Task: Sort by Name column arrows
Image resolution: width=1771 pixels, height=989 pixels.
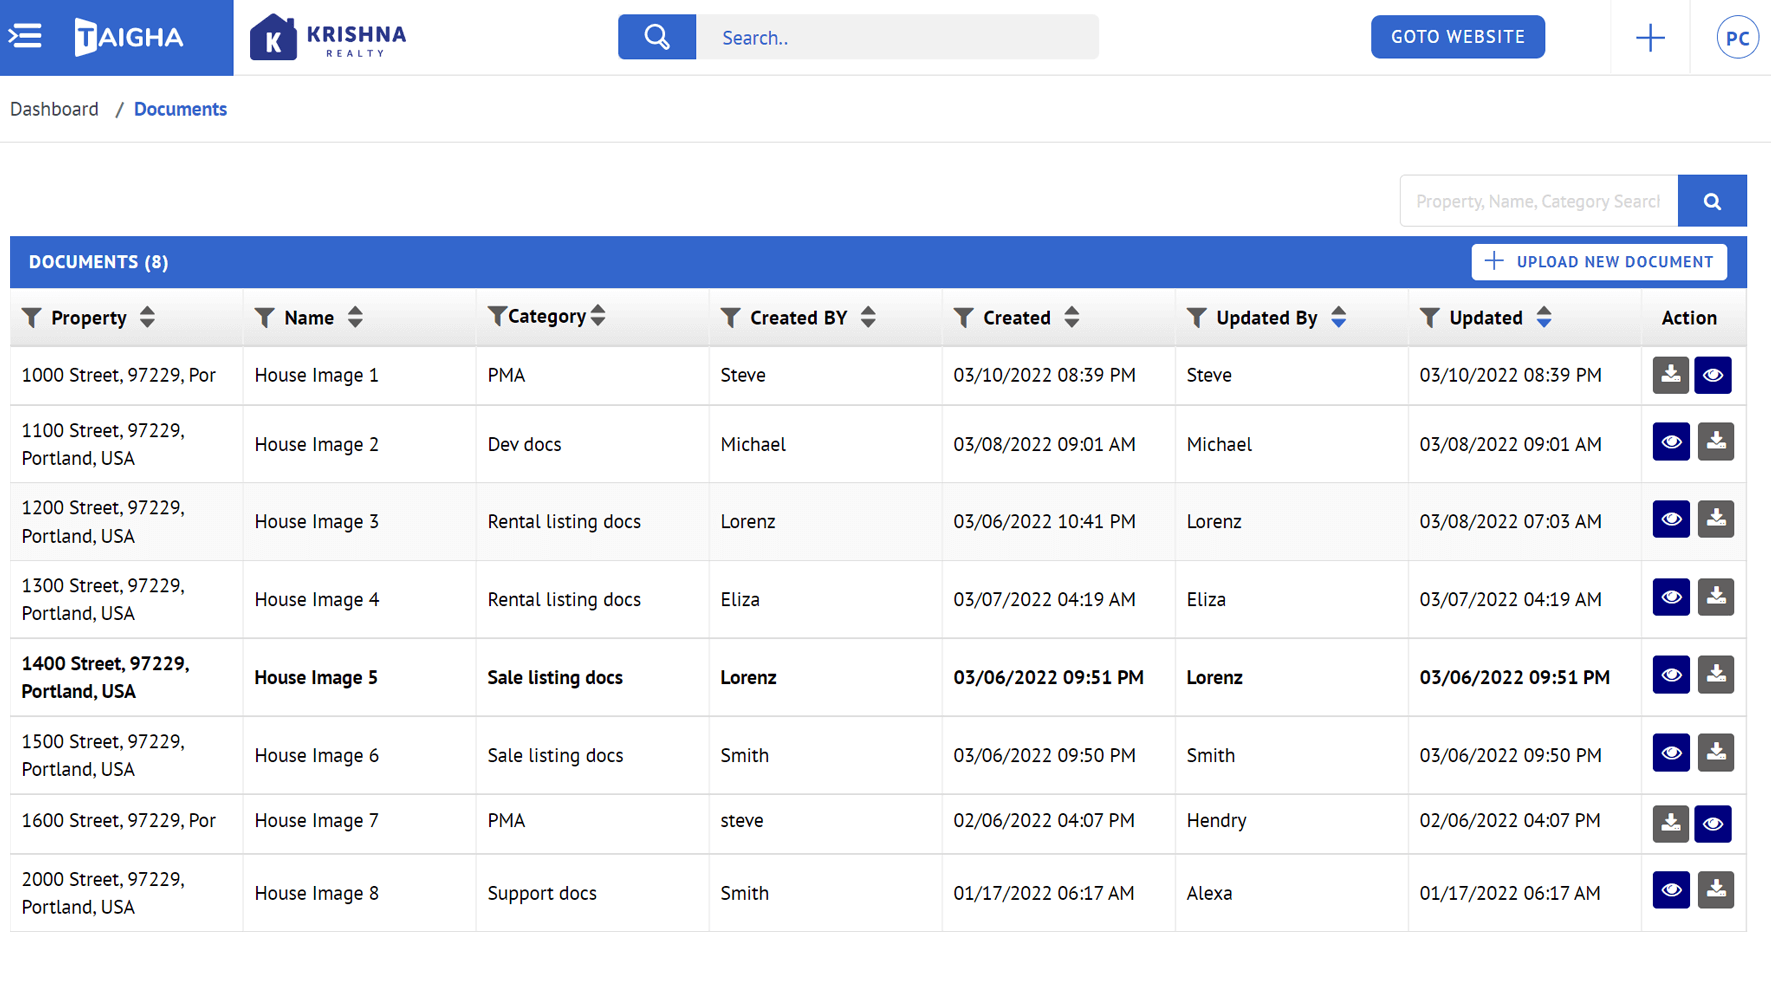Action: [x=355, y=318]
